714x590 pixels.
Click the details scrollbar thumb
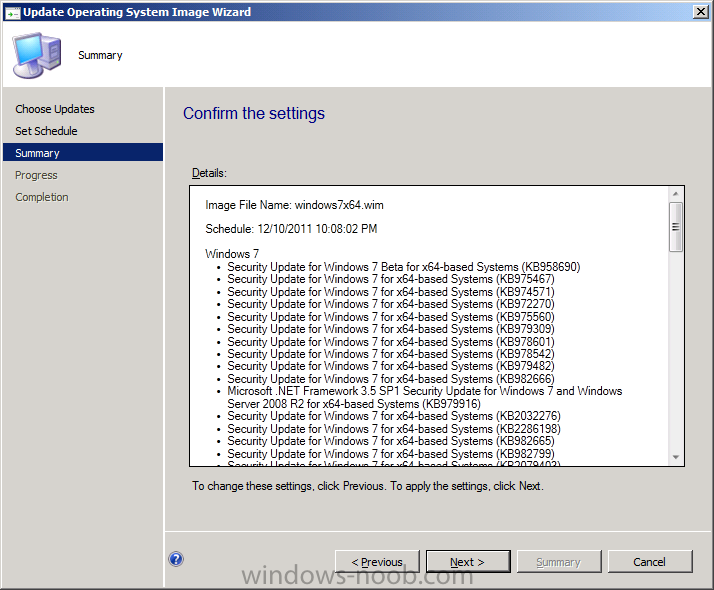tap(676, 227)
